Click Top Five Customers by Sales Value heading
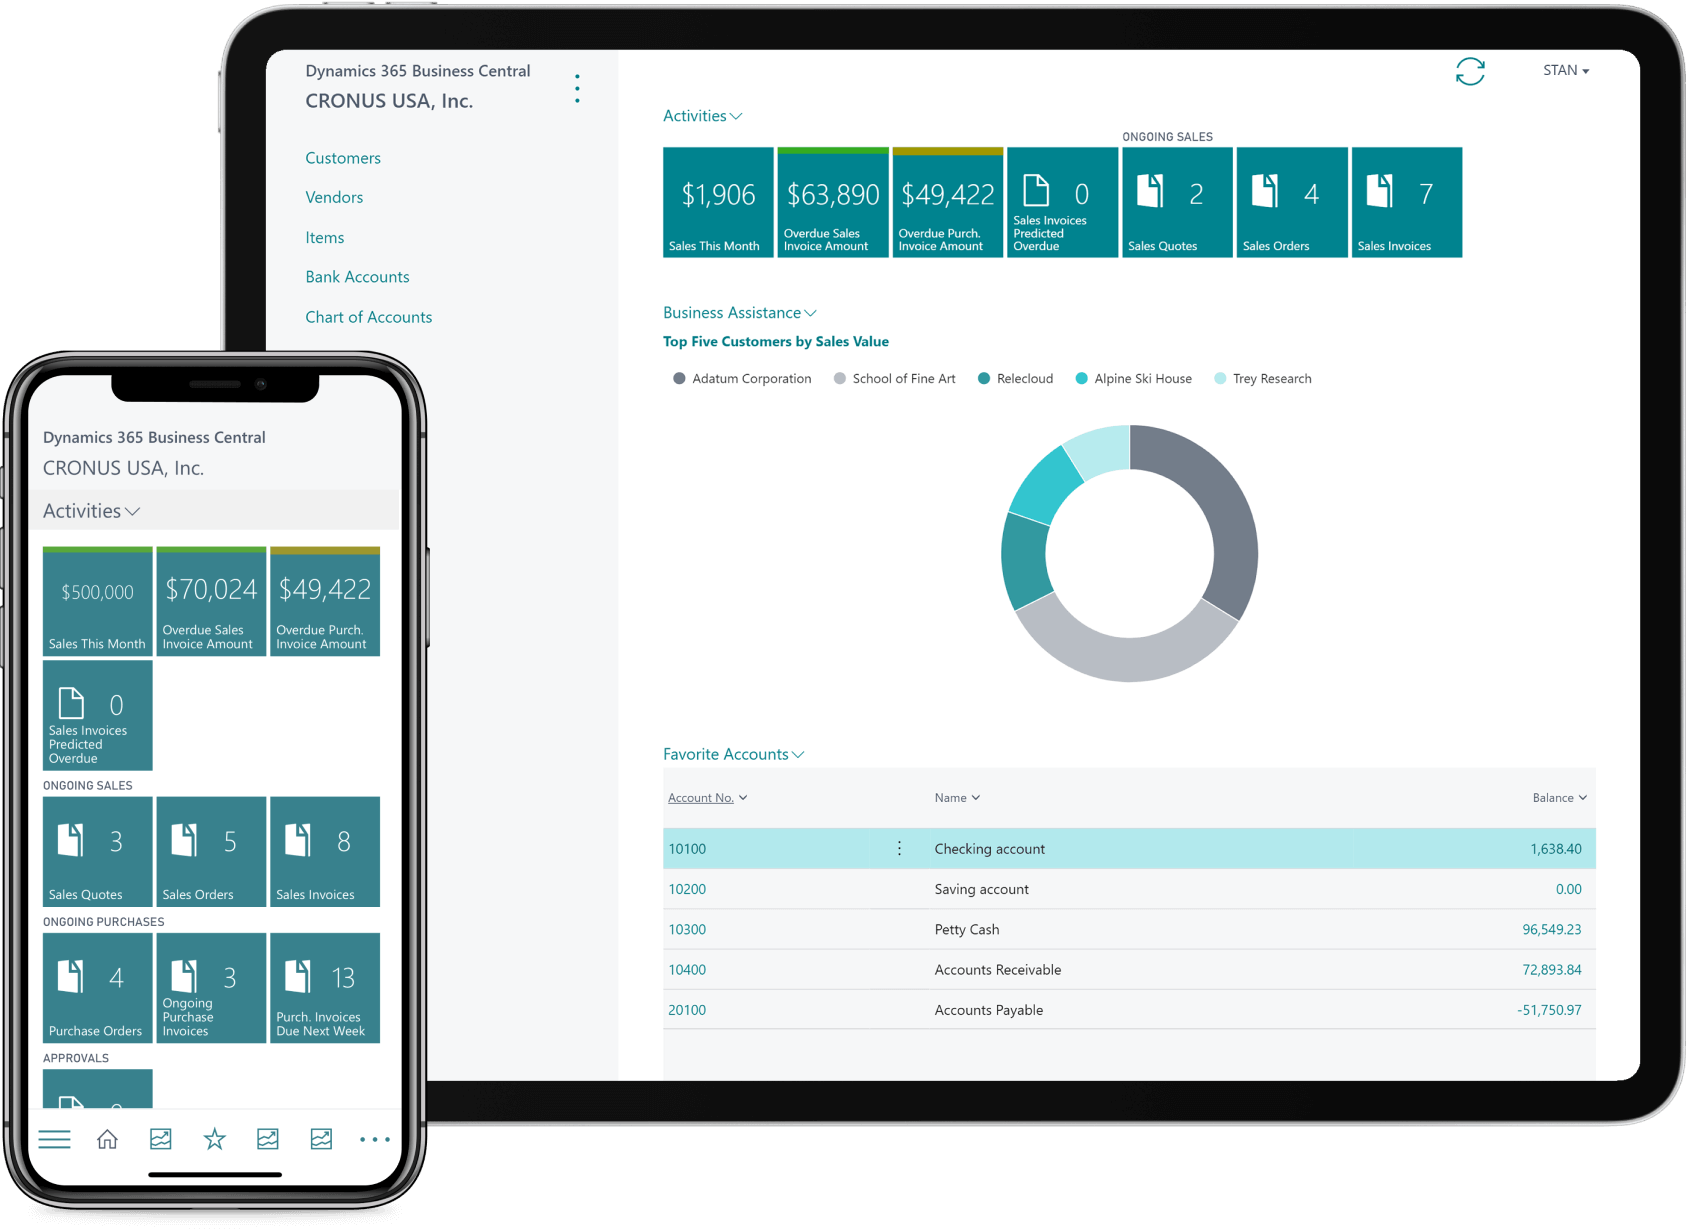The width and height of the screenshot is (1686, 1230). (776, 341)
